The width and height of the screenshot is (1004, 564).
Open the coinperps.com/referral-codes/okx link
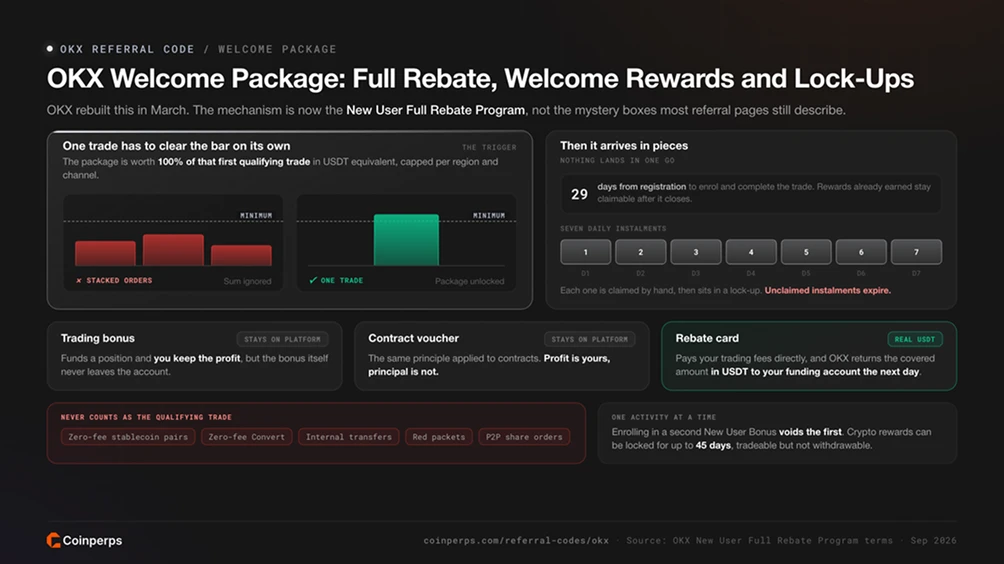coord(516,540)
